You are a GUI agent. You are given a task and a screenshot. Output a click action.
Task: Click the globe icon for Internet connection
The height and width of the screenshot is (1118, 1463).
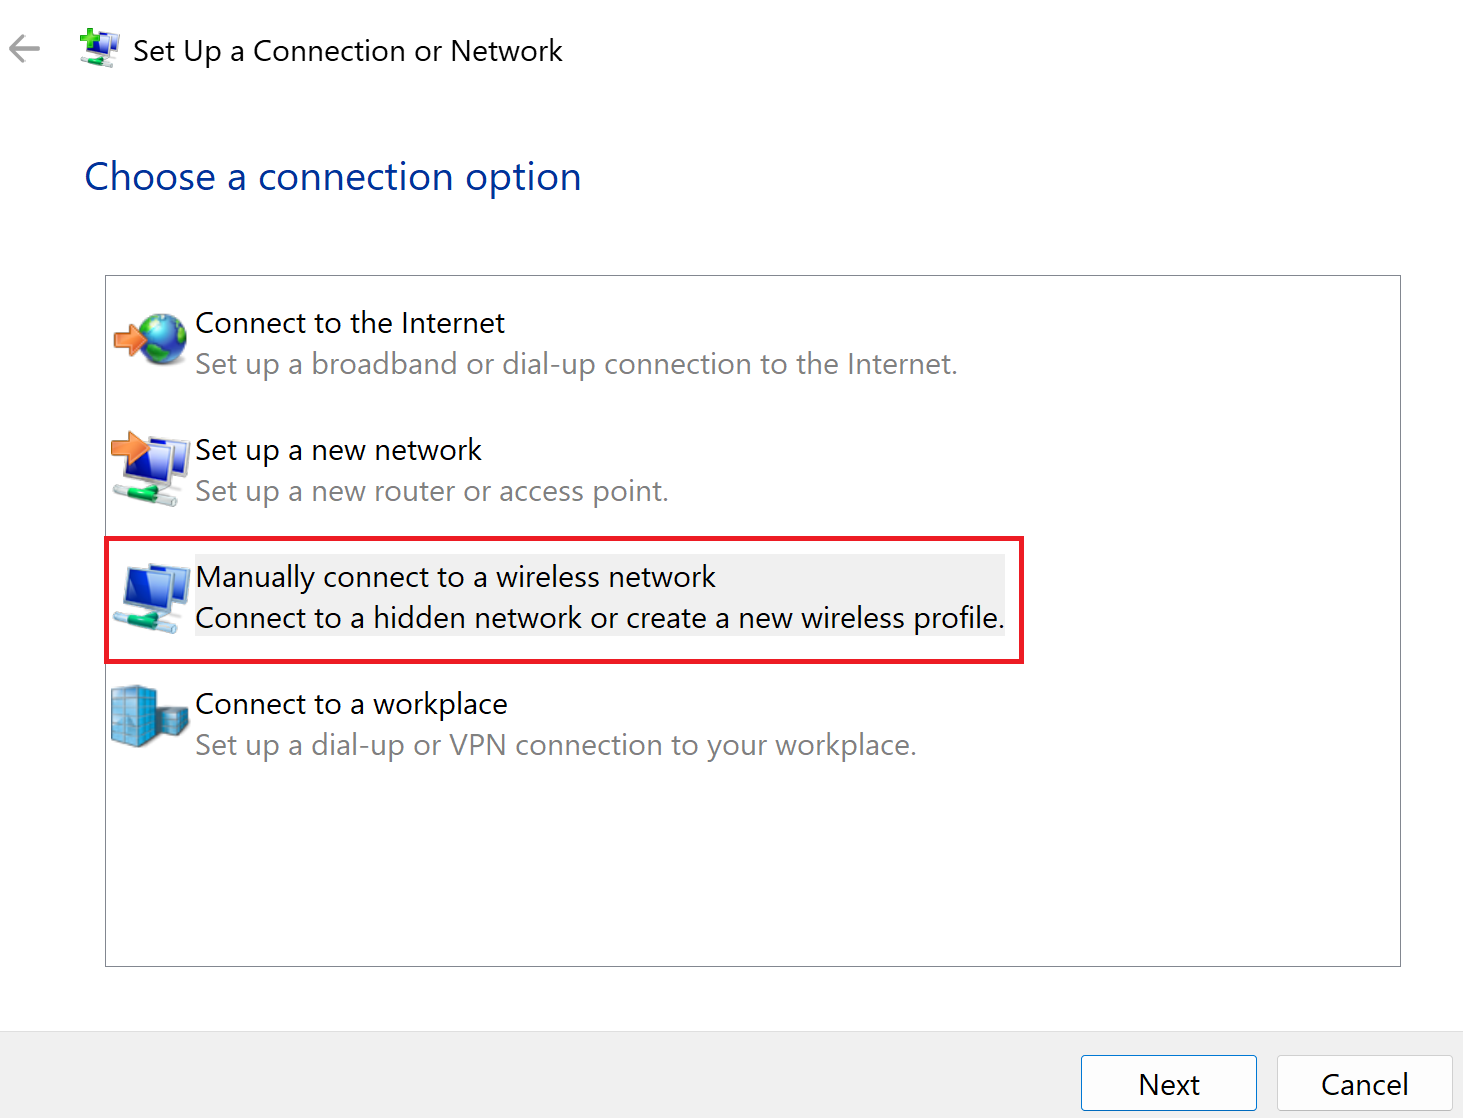point(152,339)
